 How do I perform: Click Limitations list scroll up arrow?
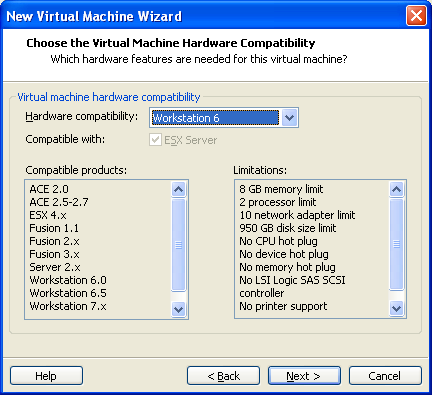click(396, 189)
